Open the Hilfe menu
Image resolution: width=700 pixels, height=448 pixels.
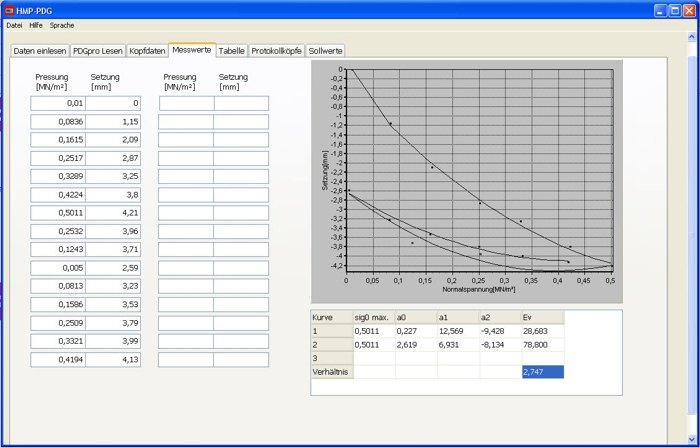point(36,25)
